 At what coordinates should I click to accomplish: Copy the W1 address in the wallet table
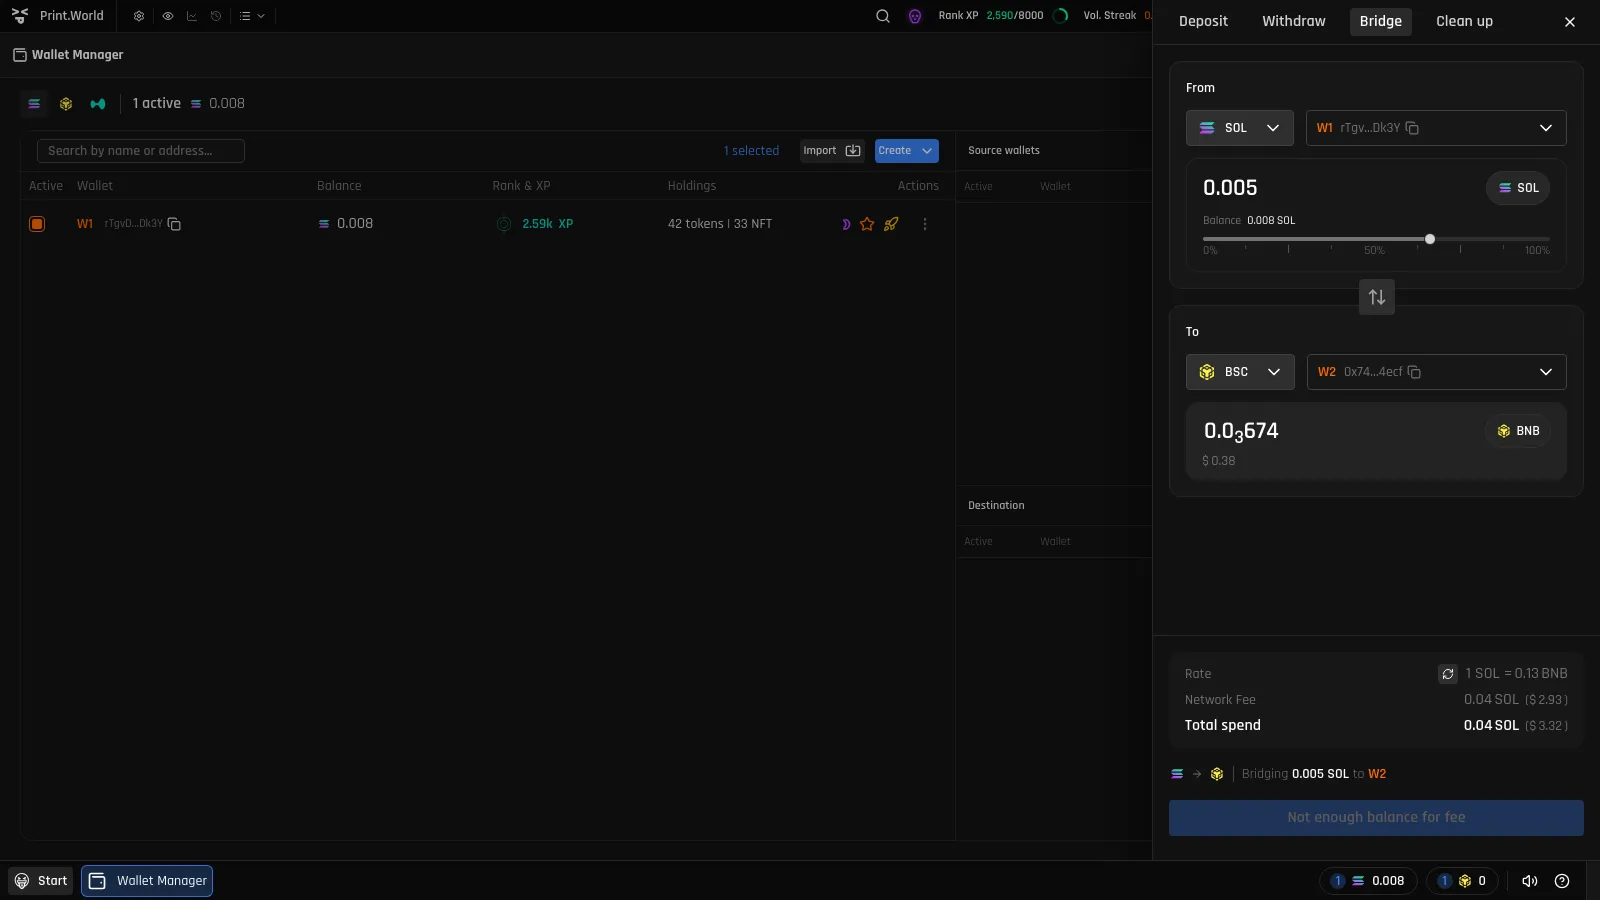pos(174,224)
